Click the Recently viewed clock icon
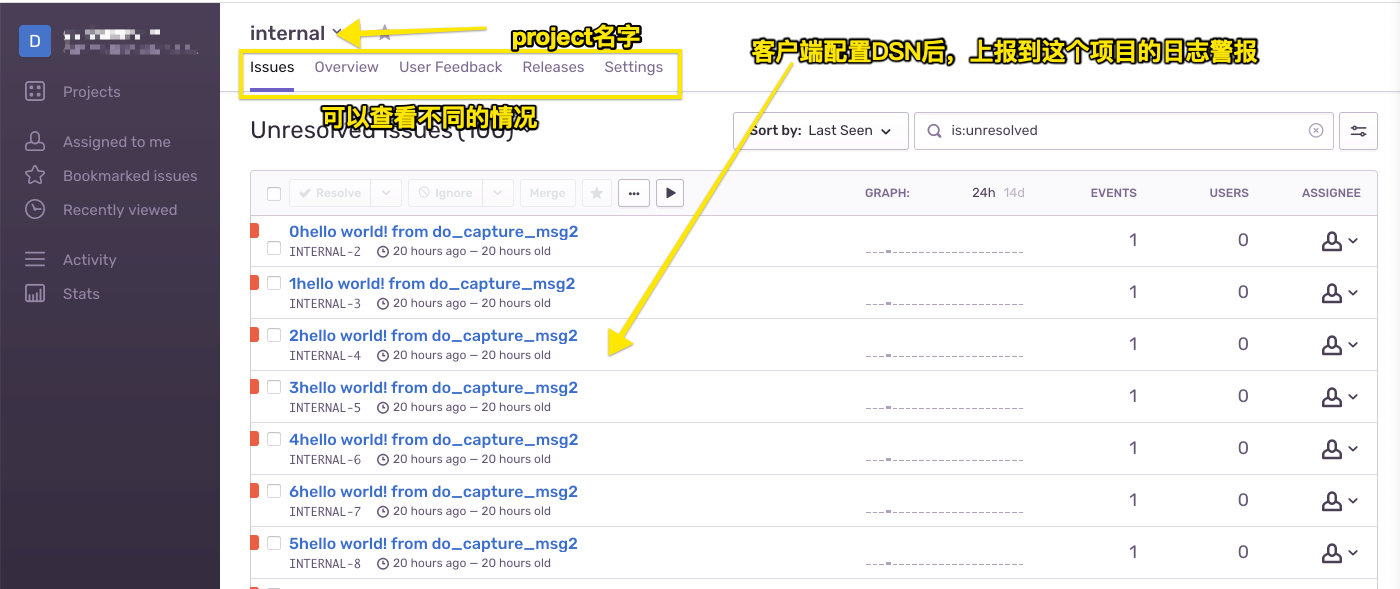The height and width of the screenshot is (589, 1400). pyautogui.click(x=35, y=210)
